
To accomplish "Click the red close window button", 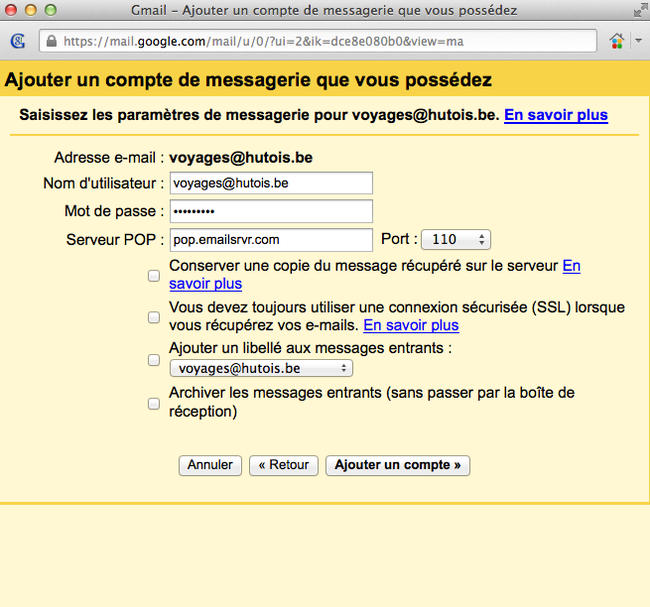I will coord(11,10).
